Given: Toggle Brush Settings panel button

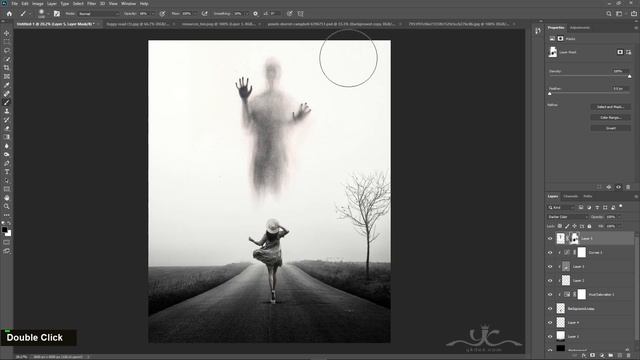Looking at the screenshot, I should pyautogui.click(x=57, y=13).
